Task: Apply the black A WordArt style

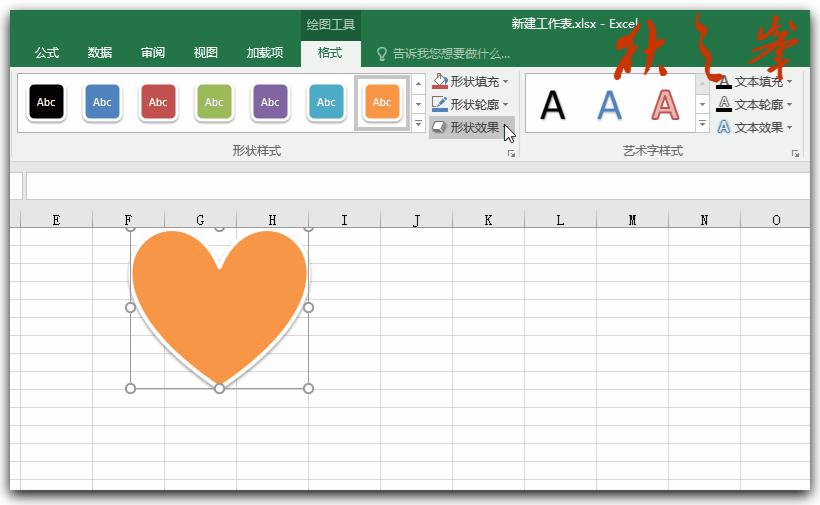Action: coord(553,105)
